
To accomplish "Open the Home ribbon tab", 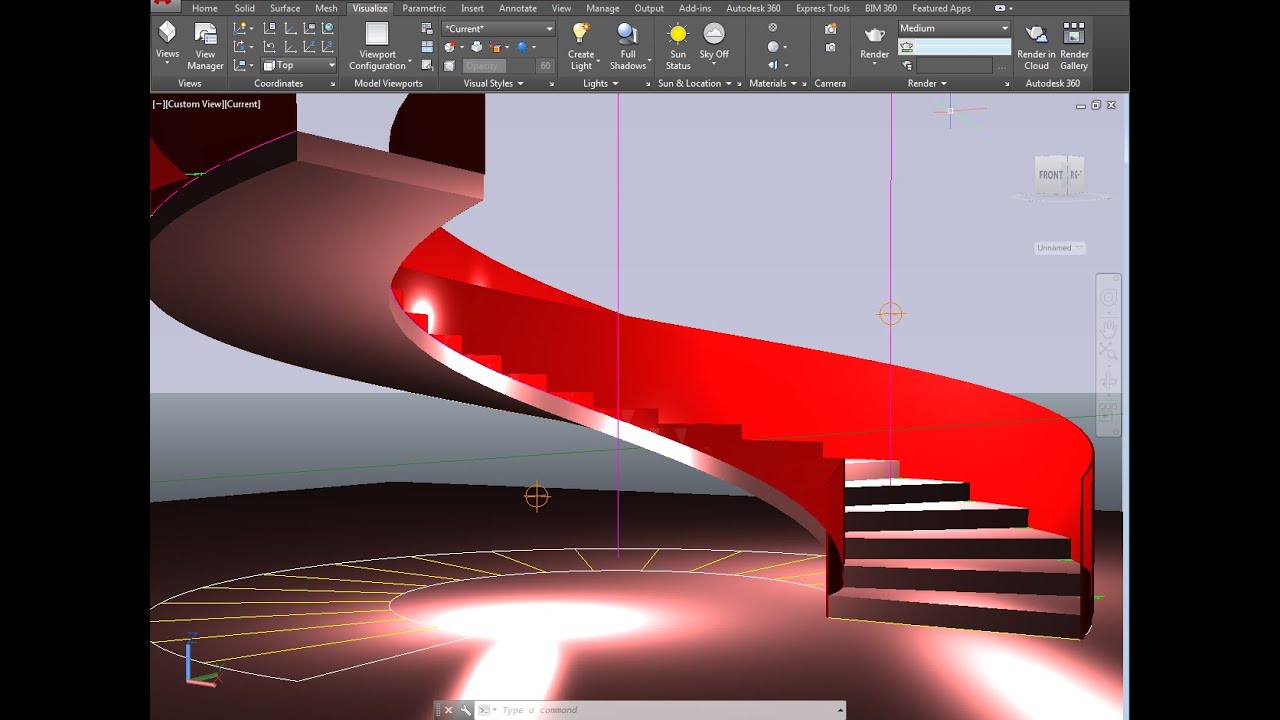I will pyautogui.click(x=204, y=8).
